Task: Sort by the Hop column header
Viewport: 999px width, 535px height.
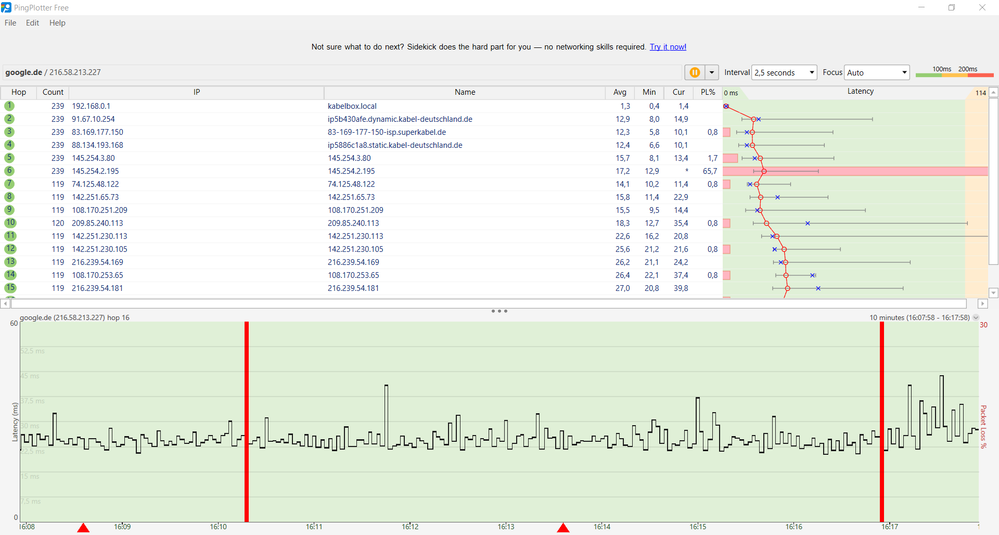Action: pos(18,92)
